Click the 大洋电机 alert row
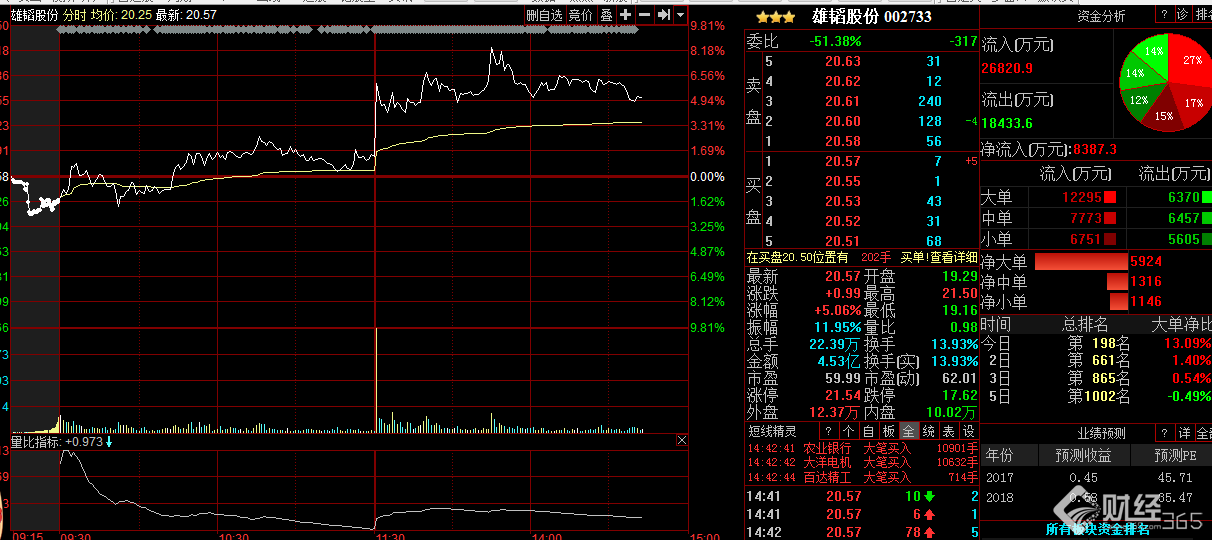Screen dimensions: 1212x540 click(861, 462)
